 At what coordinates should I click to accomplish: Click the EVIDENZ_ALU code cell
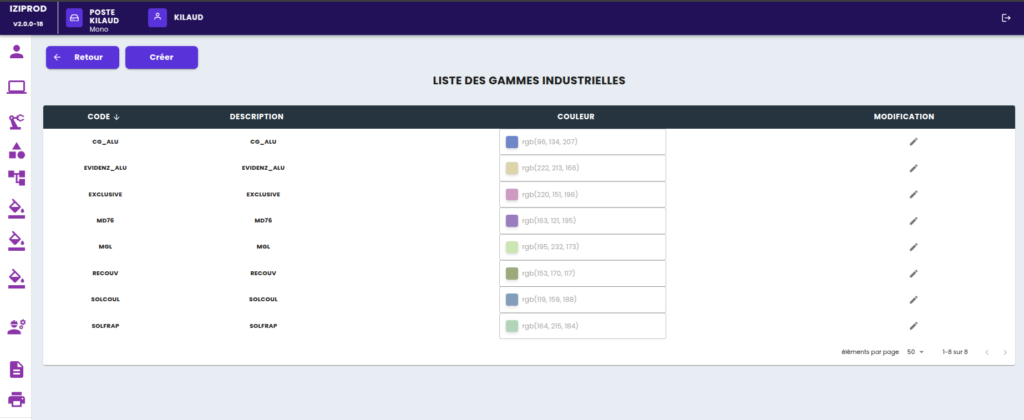[105, 168]
